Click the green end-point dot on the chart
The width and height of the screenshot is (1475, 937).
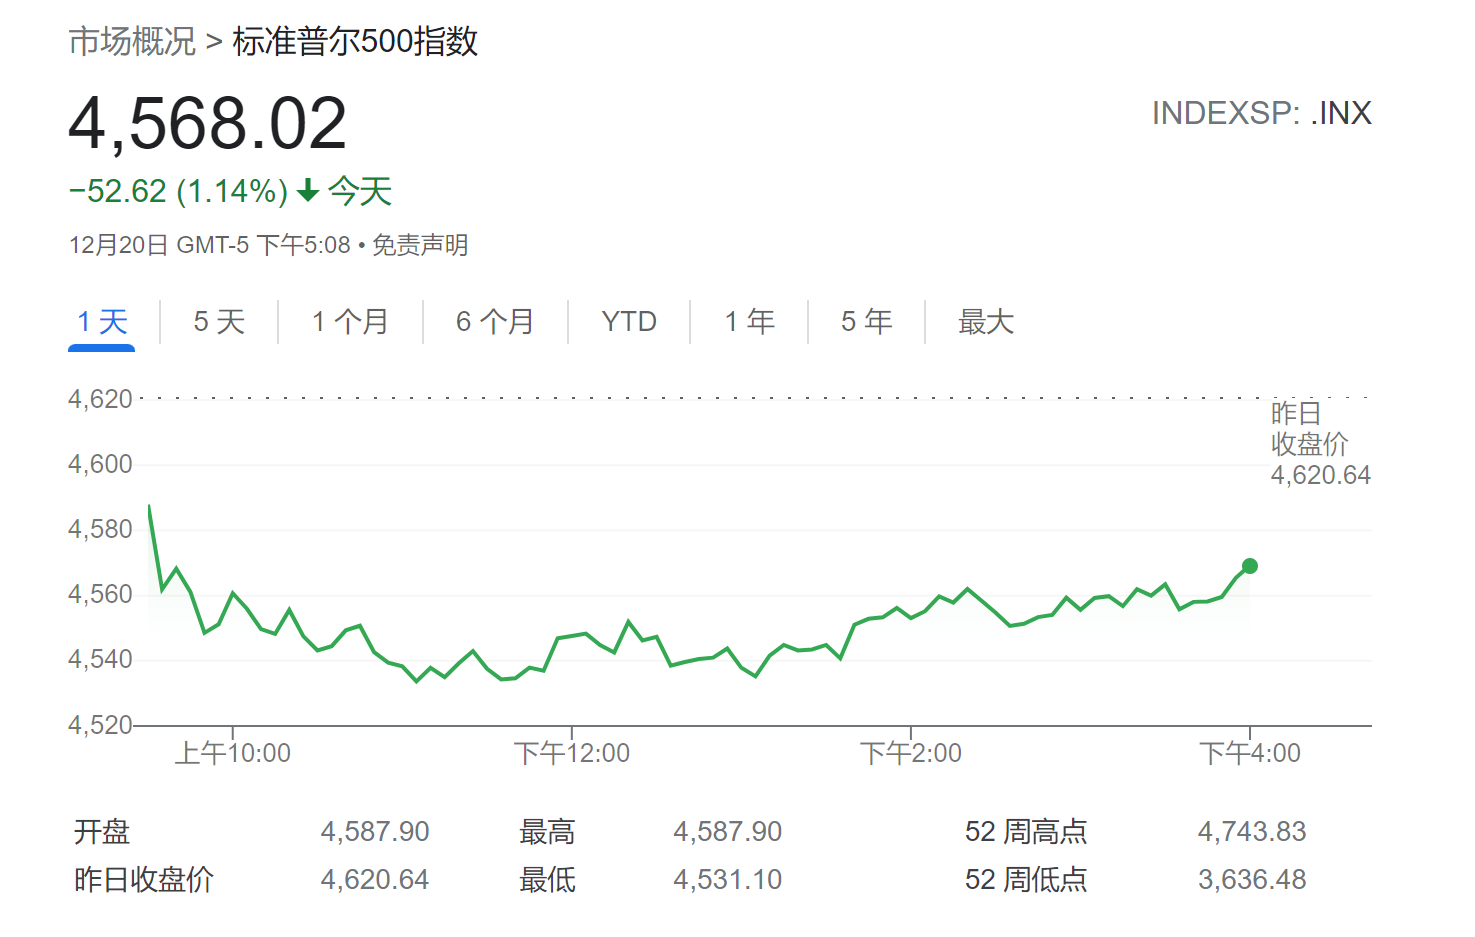click(x=1249, y=566)
